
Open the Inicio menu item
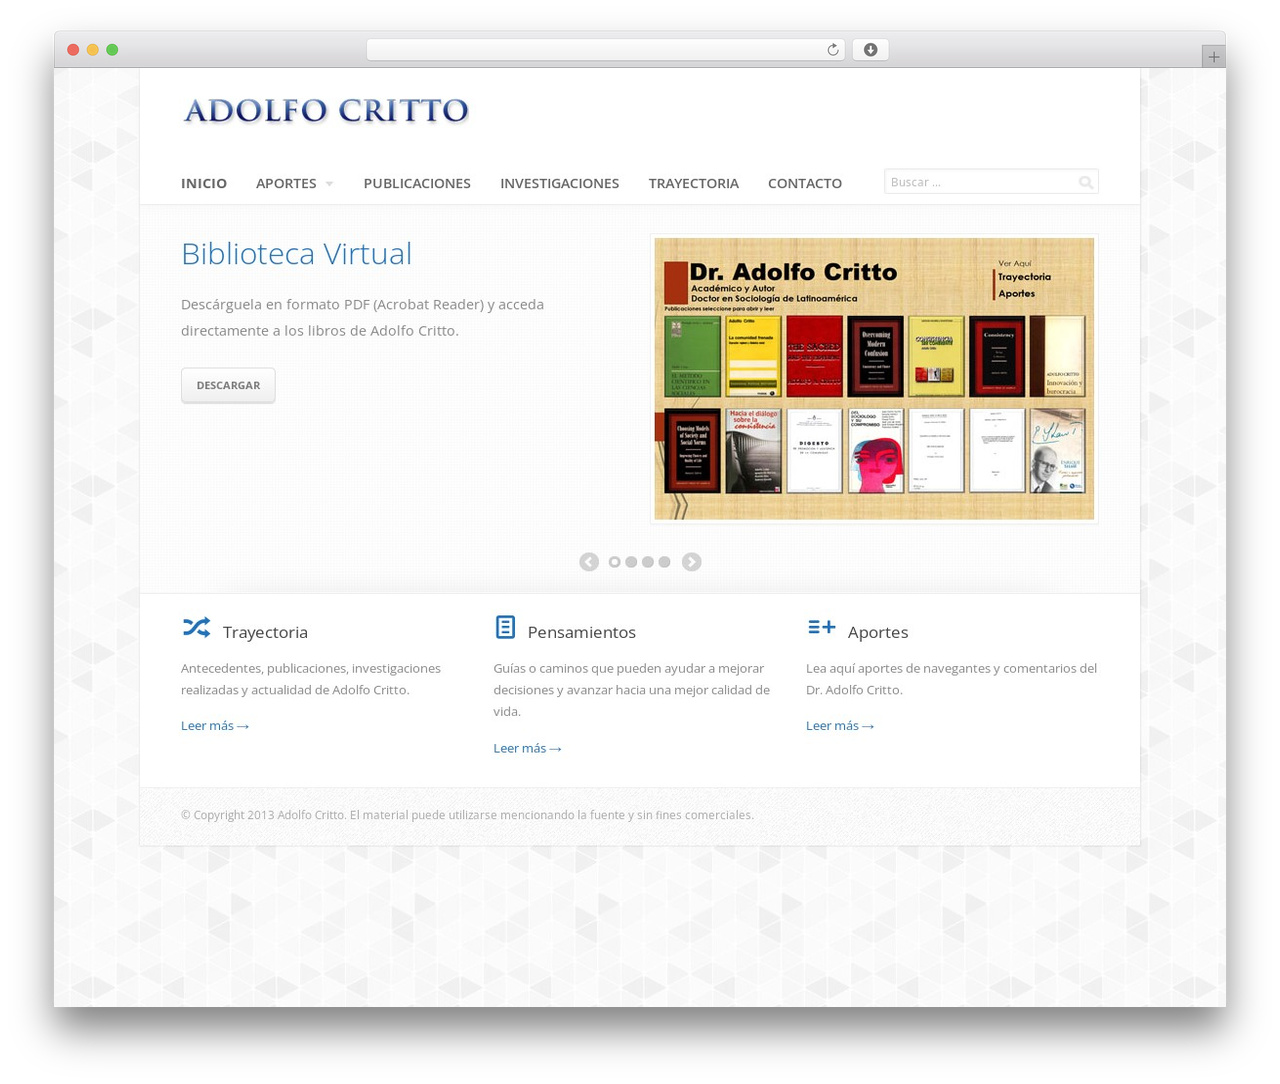pyautogui.click(x=204, y=183)
